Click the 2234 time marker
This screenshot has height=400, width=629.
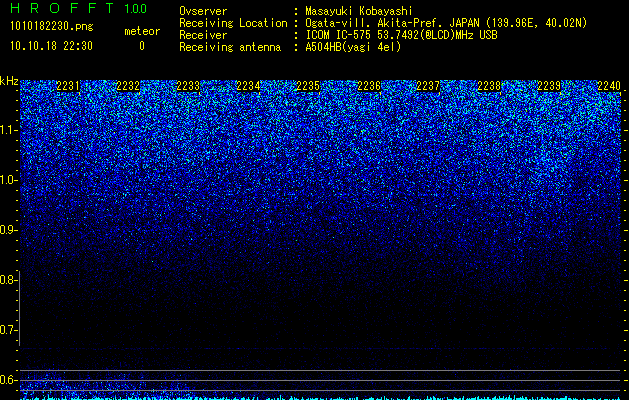click(x=248, y=86)
